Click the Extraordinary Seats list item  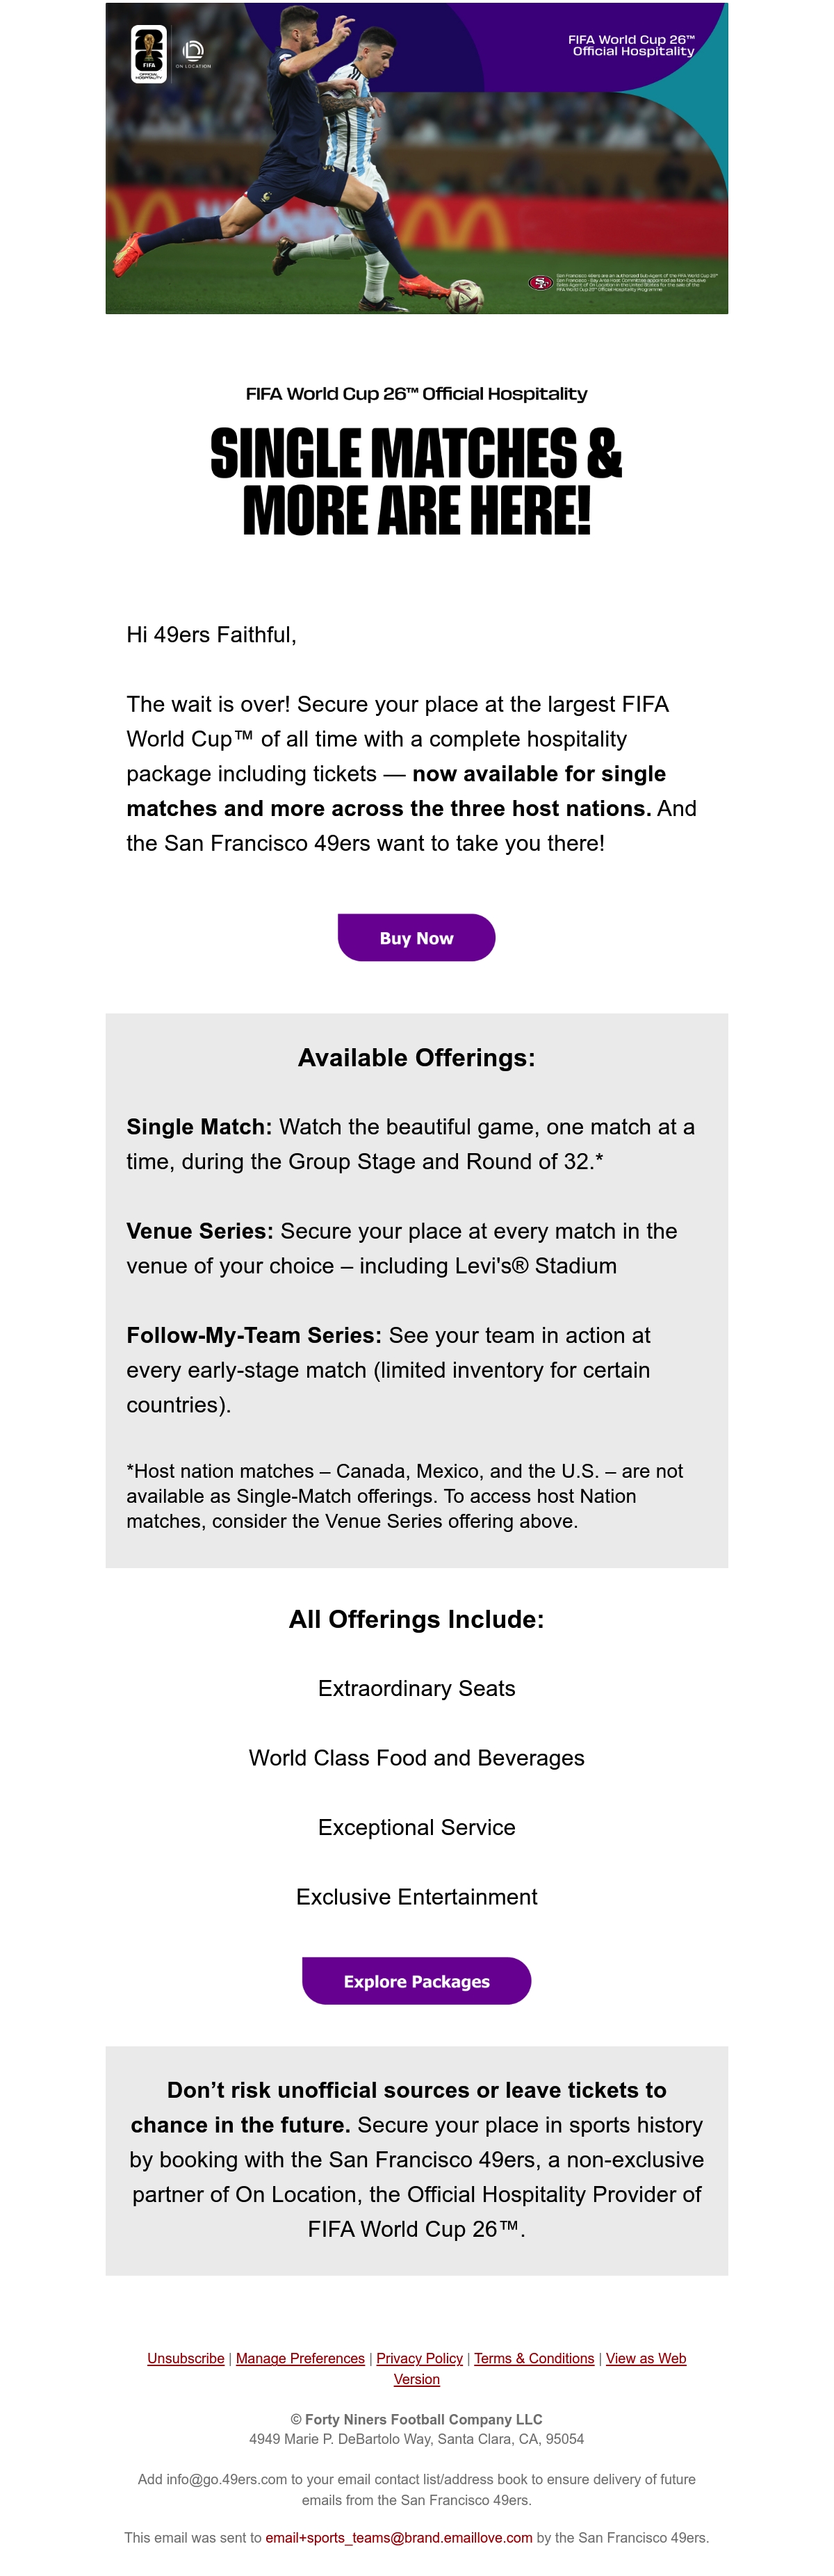[x=416, y=1688]
